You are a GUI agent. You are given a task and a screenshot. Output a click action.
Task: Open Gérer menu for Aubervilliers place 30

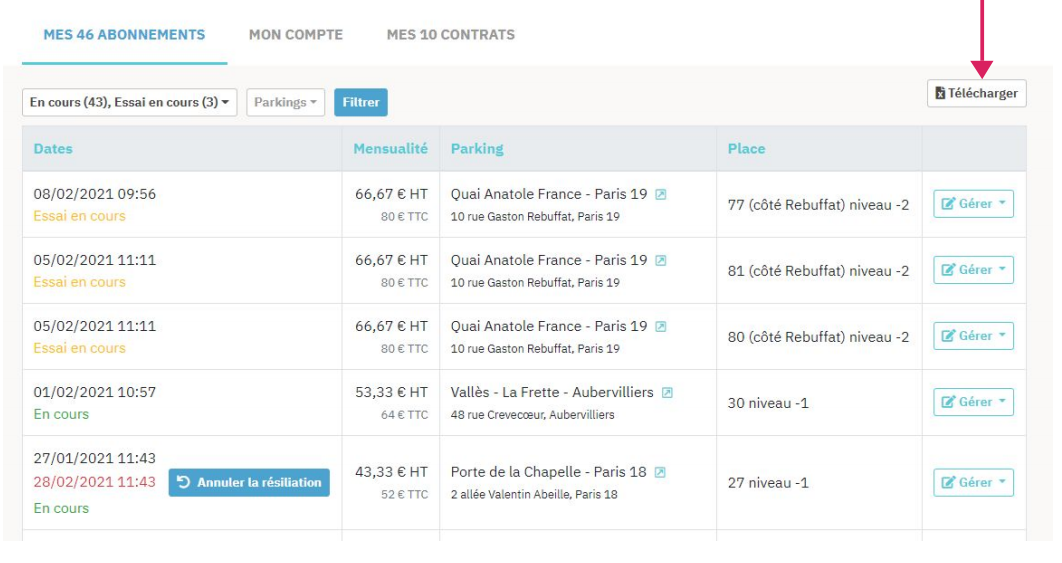click(x=973, y=402)
